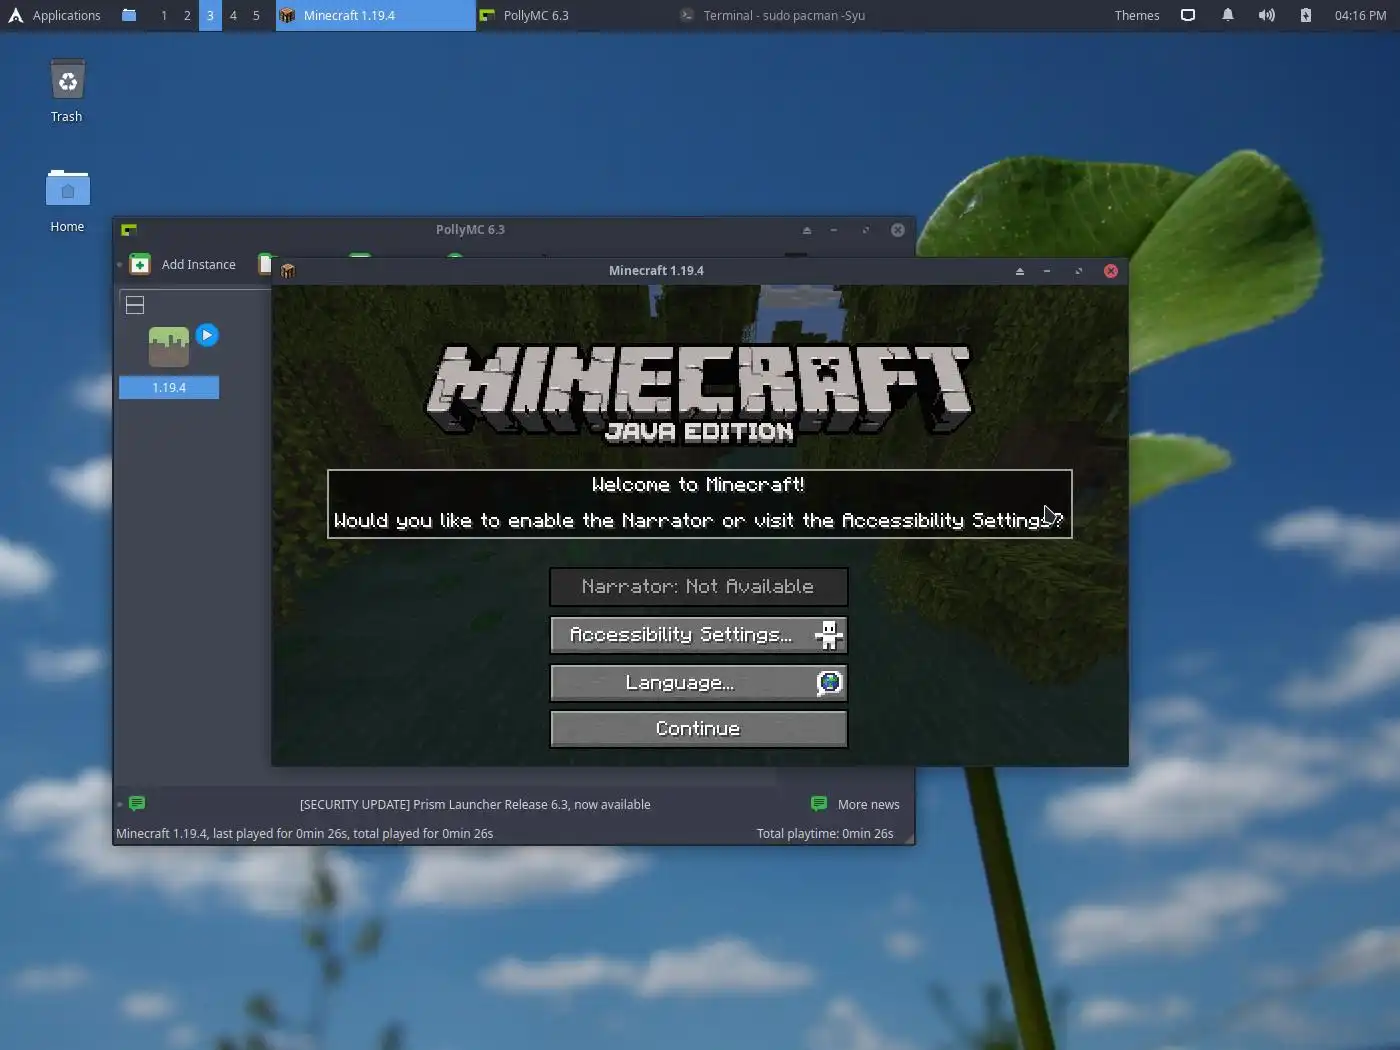Screen dimensions: 1400x1050
Task: Click the 04:16 PM clock
Action: (x=1360, y=15)
